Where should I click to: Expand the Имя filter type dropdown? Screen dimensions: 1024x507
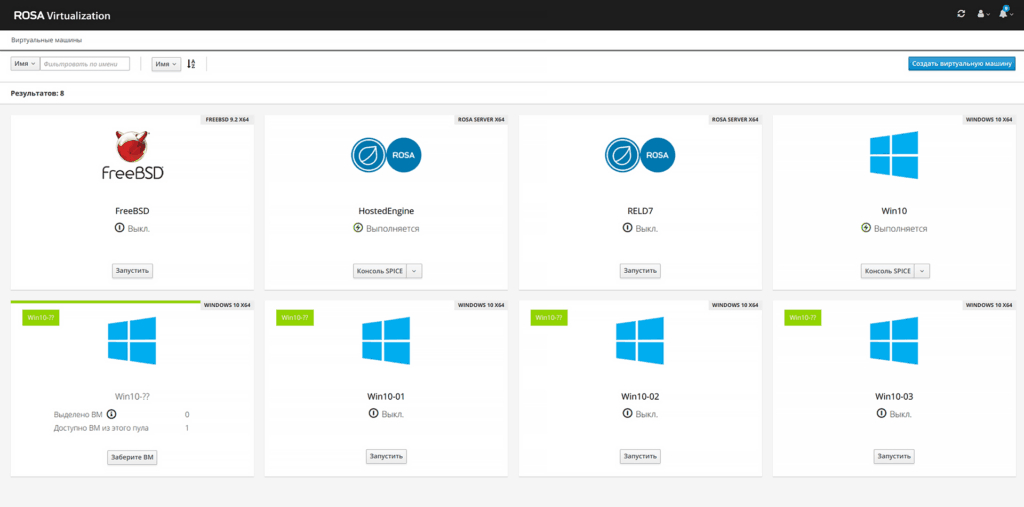tap(25, 64)
